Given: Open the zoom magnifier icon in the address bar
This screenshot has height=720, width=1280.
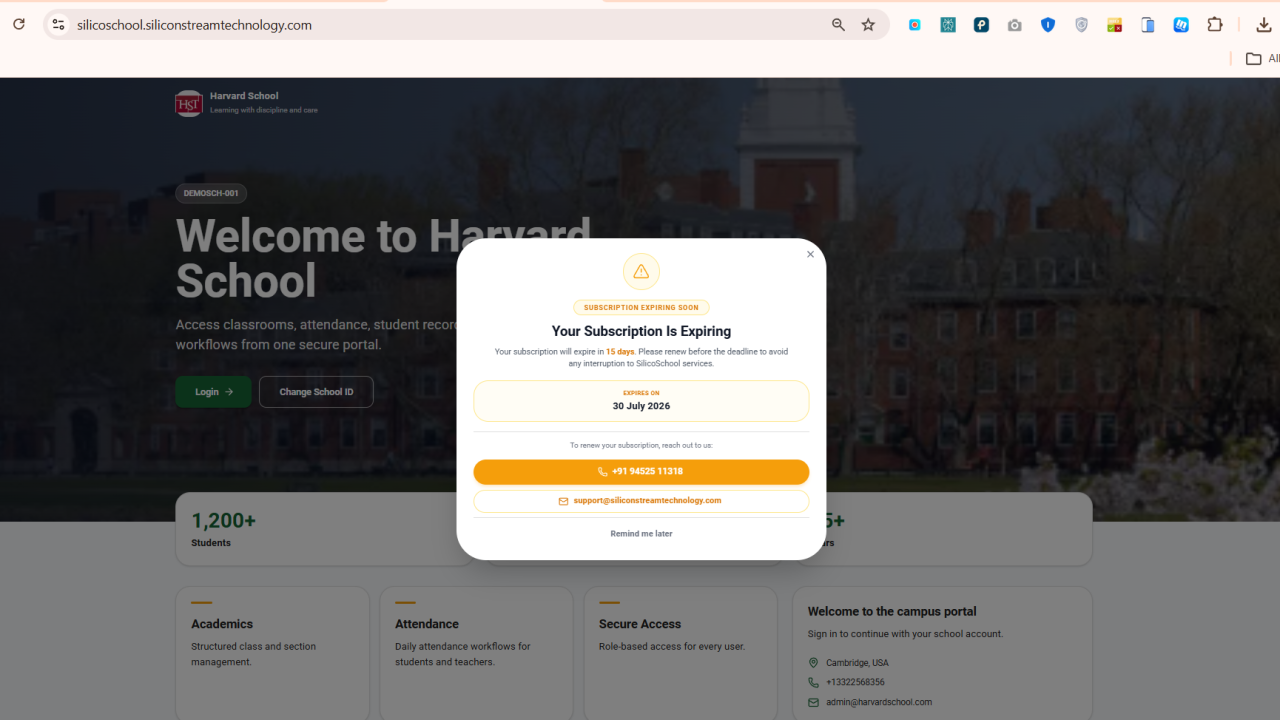Looking at the screenshot, I should point(838,25).
